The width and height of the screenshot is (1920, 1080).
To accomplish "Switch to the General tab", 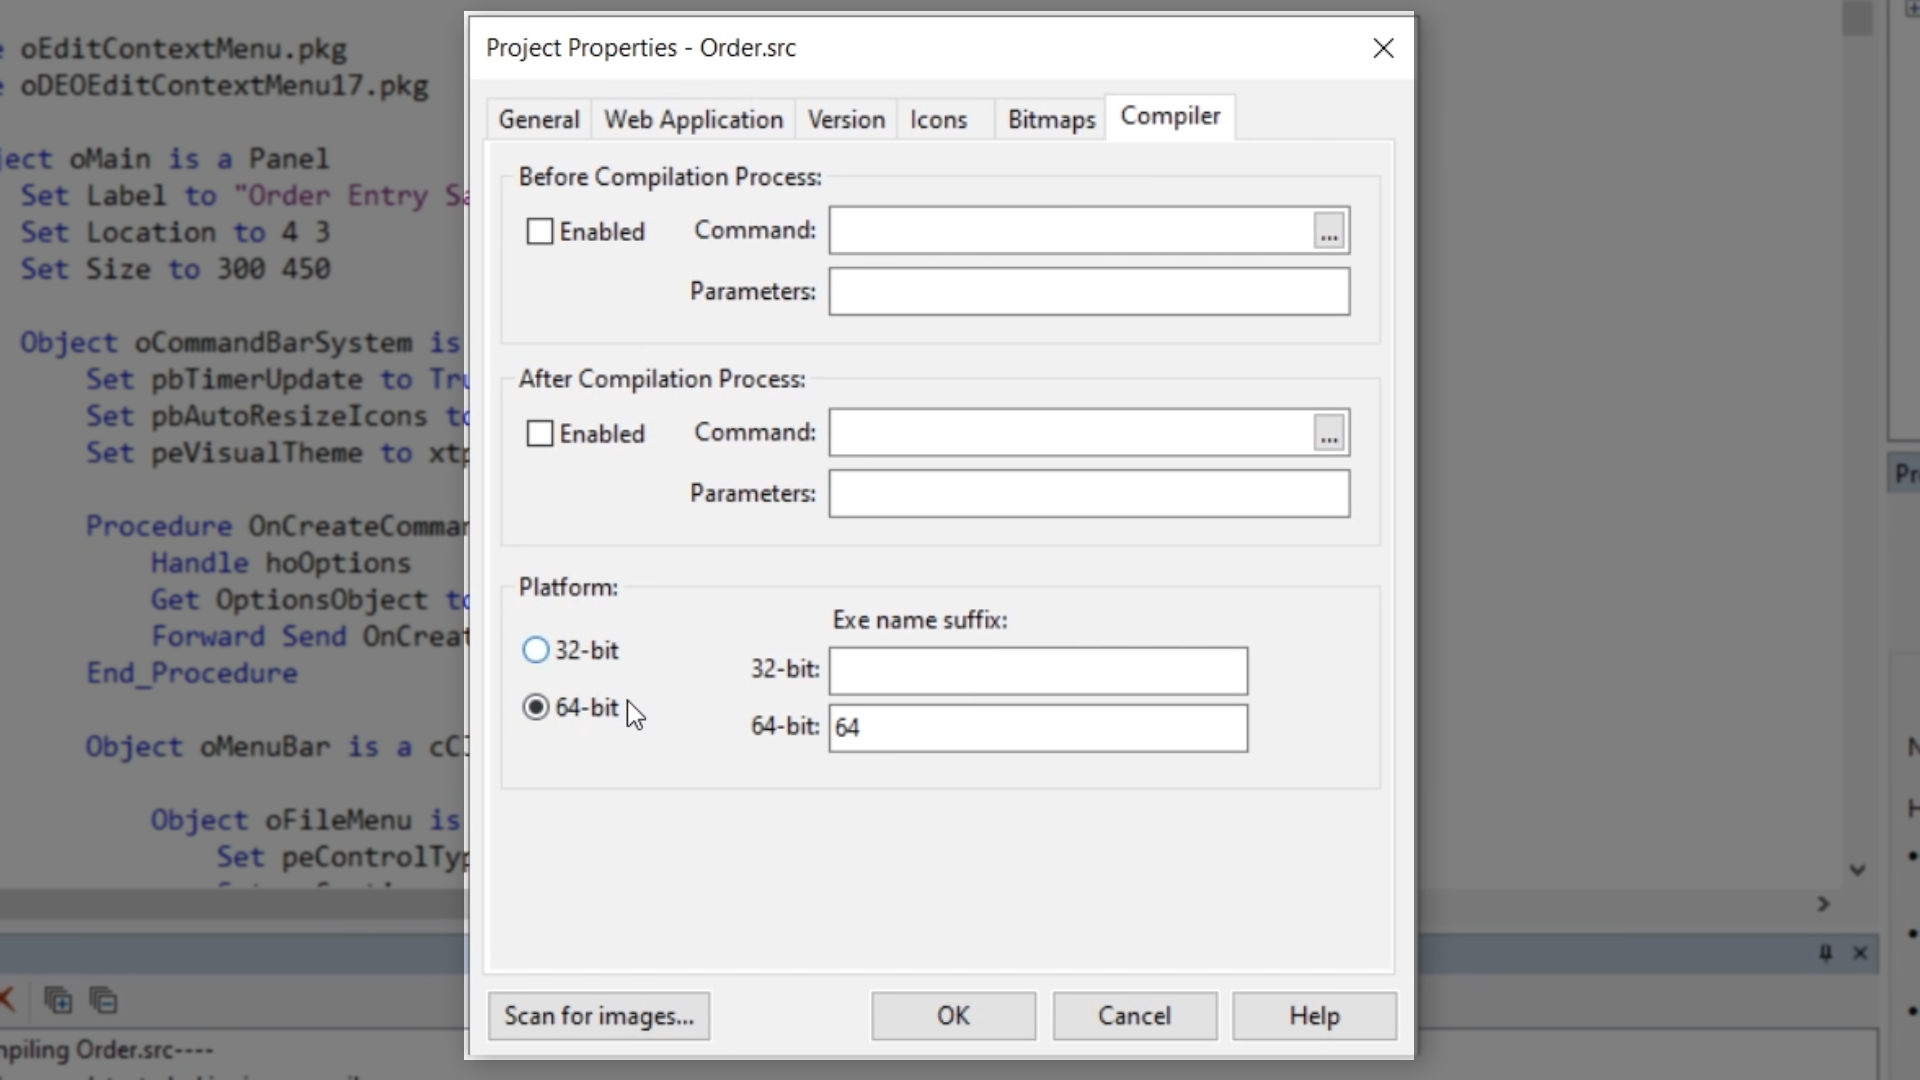I will click(x=539, y=120).
